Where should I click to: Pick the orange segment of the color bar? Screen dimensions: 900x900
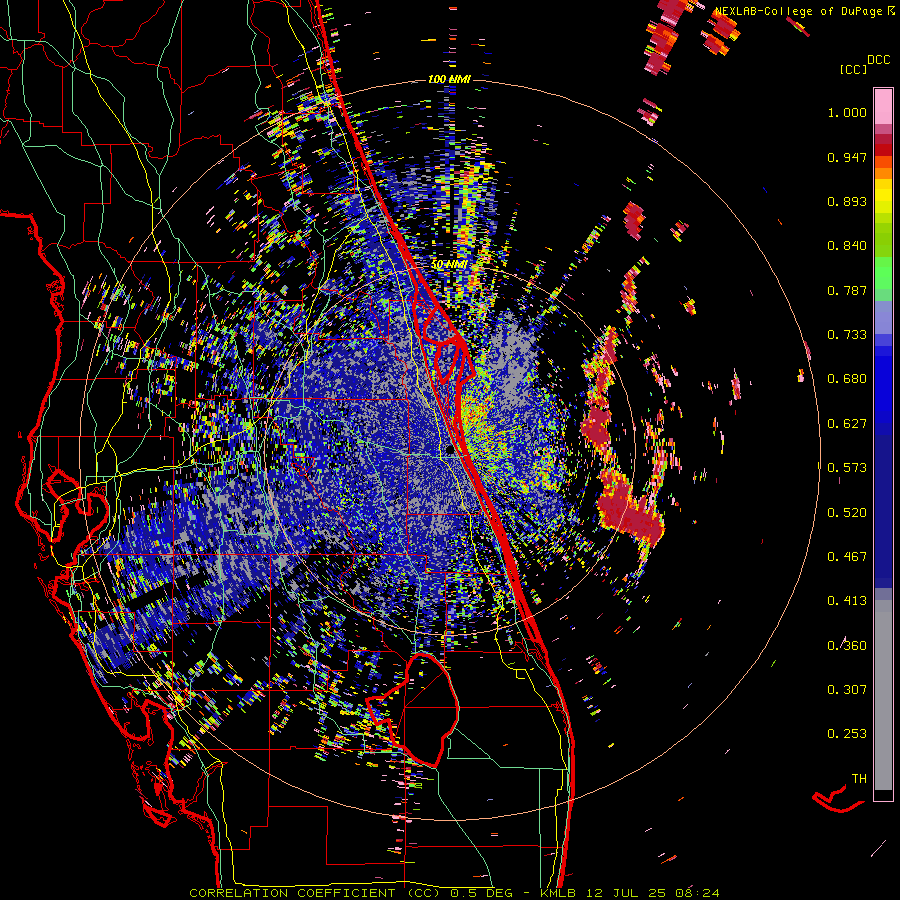click(883, 173)
